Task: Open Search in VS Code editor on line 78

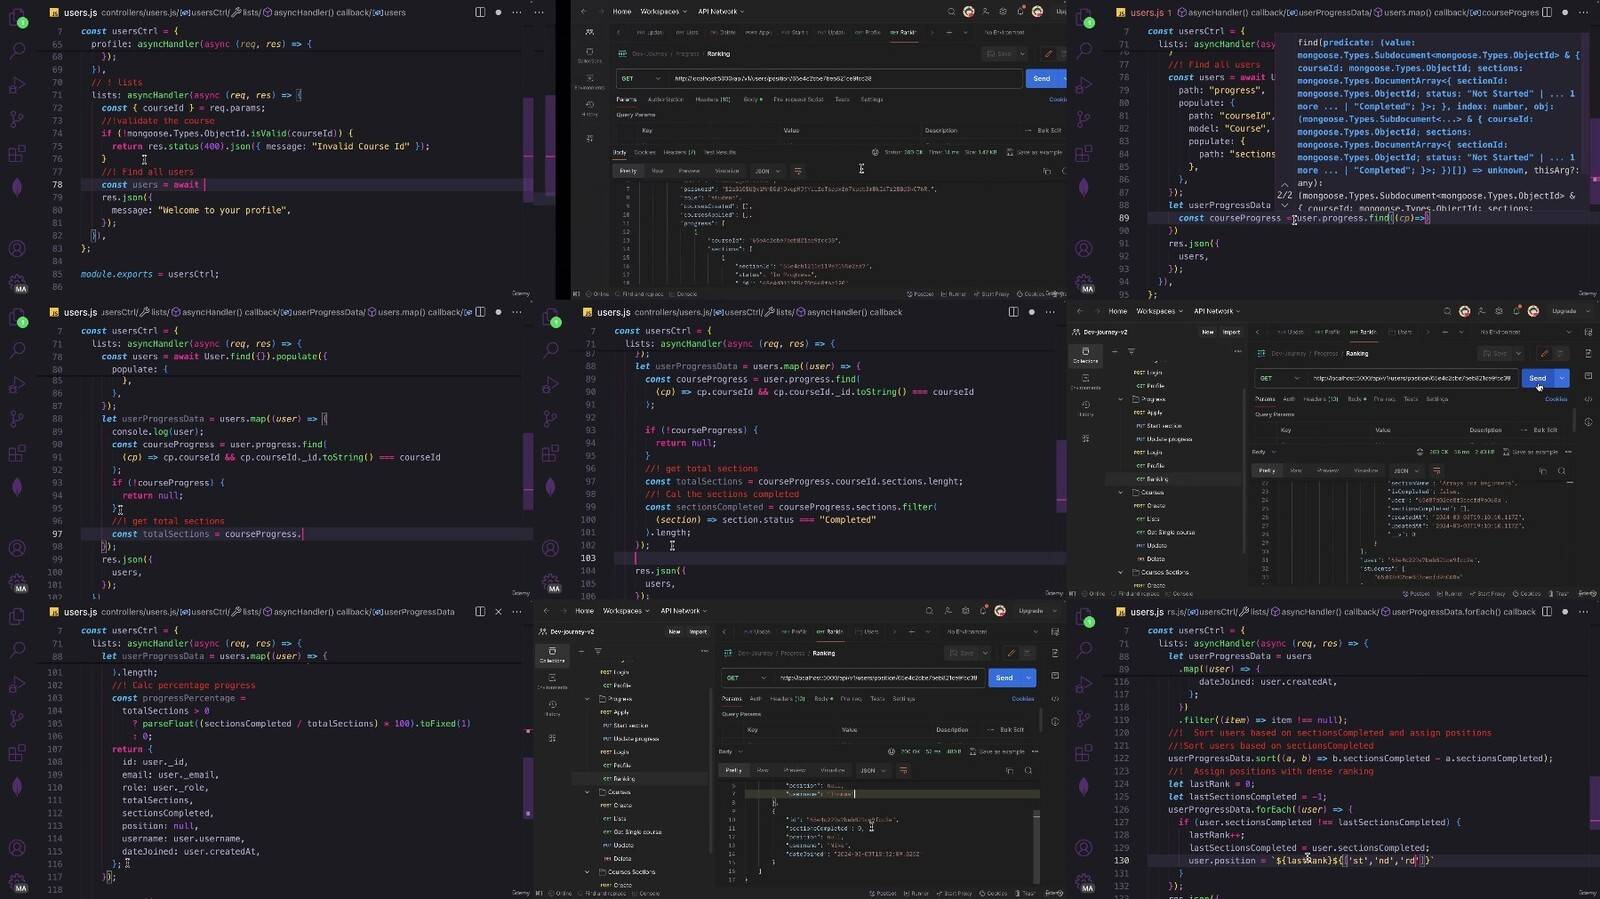Action: [17, 50]
